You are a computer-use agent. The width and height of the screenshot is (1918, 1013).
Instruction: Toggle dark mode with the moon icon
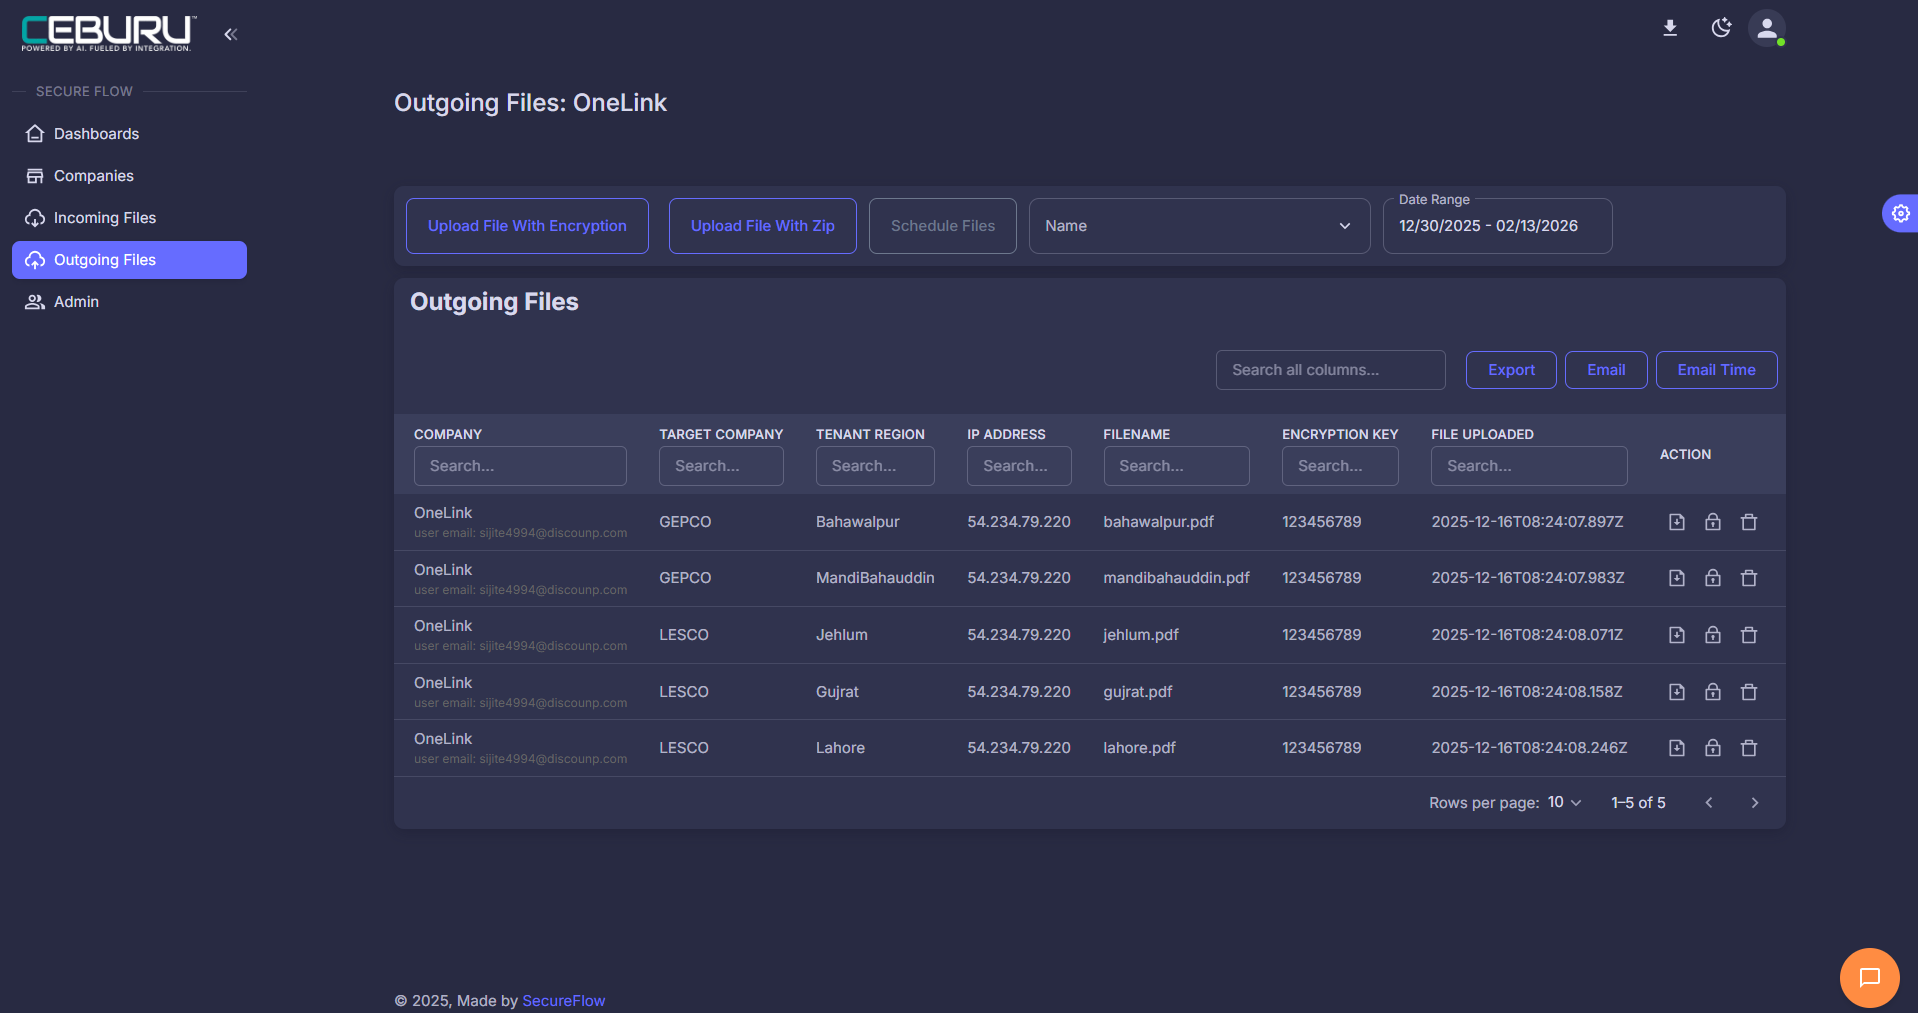tap(1721, 28)
